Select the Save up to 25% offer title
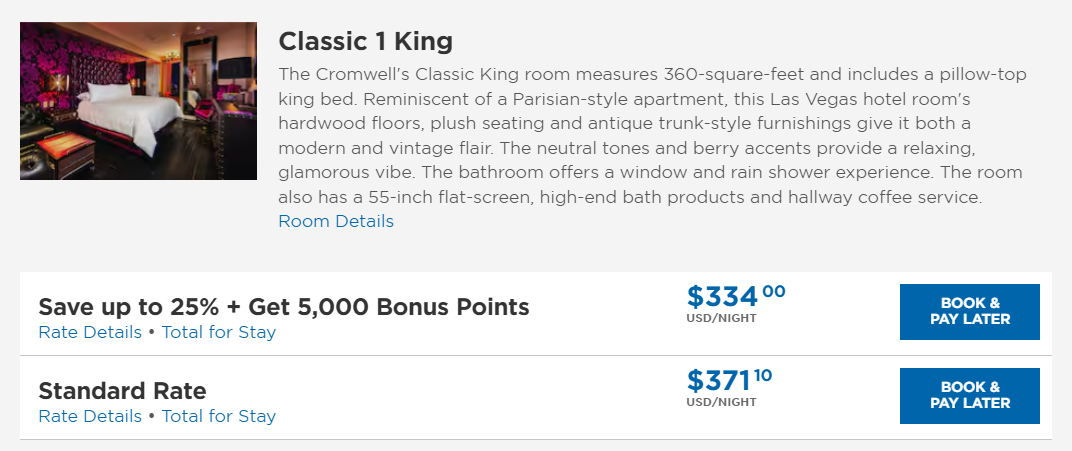This screenshot has width=1072, height=451. (284, 306)
